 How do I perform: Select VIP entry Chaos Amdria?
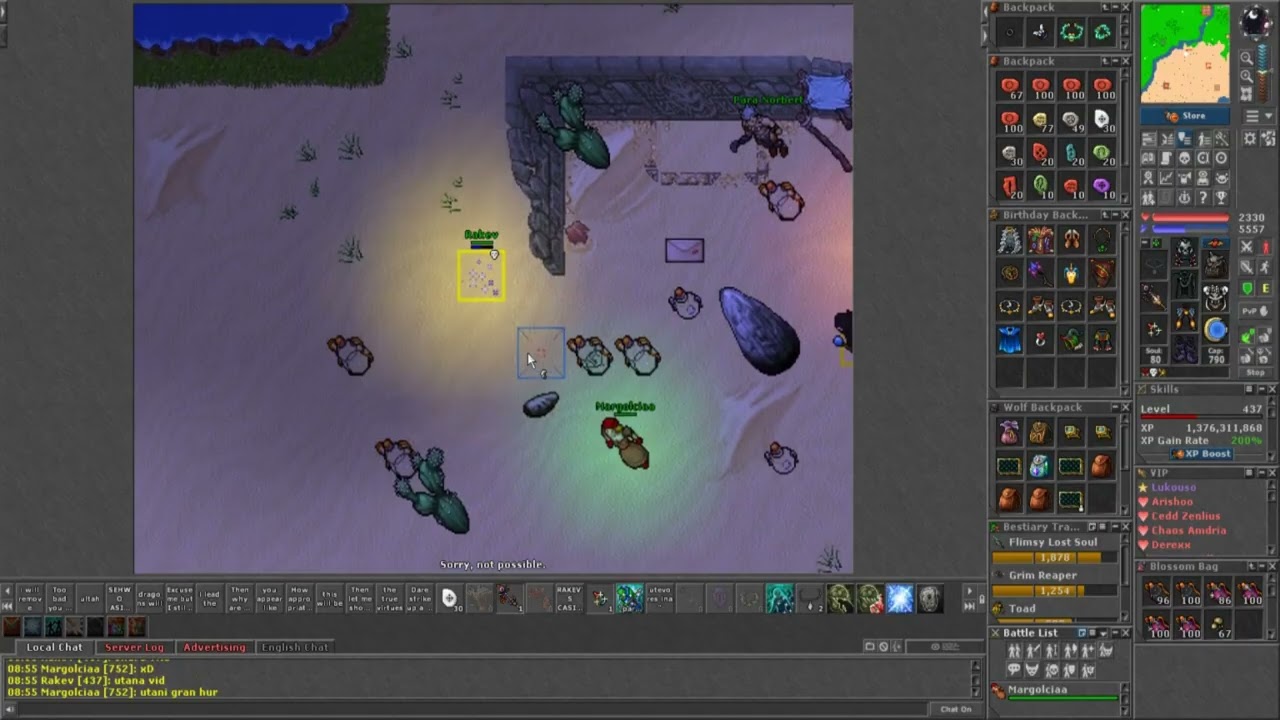[1187, 531]
